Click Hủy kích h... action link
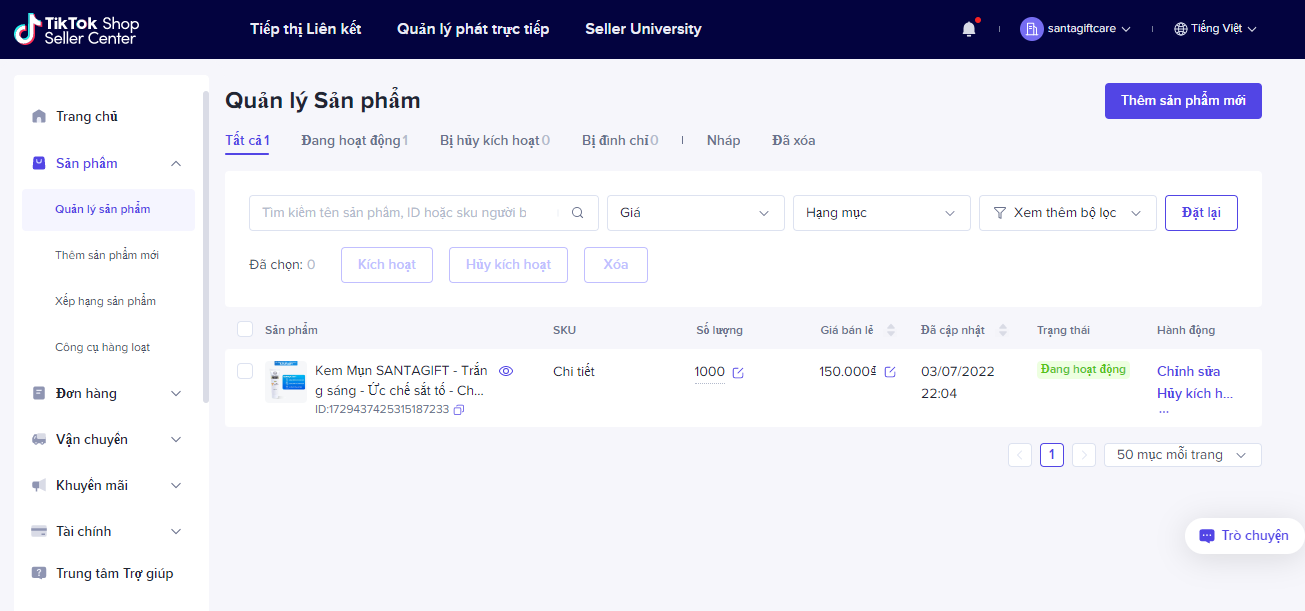 pyautogui.click(x=1195, y=393)
